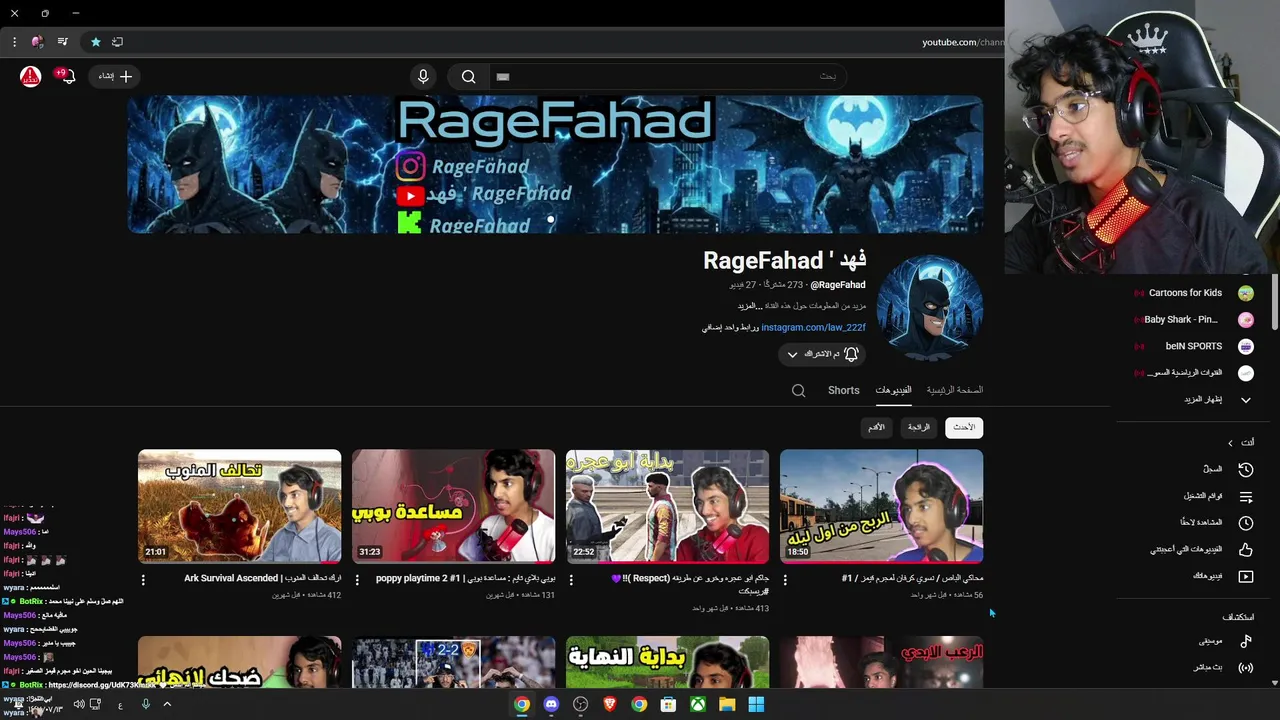Open the Ark Survival Ascended video thumbnail
This screenshot has width=1280, height=720.
click(239, 506)
